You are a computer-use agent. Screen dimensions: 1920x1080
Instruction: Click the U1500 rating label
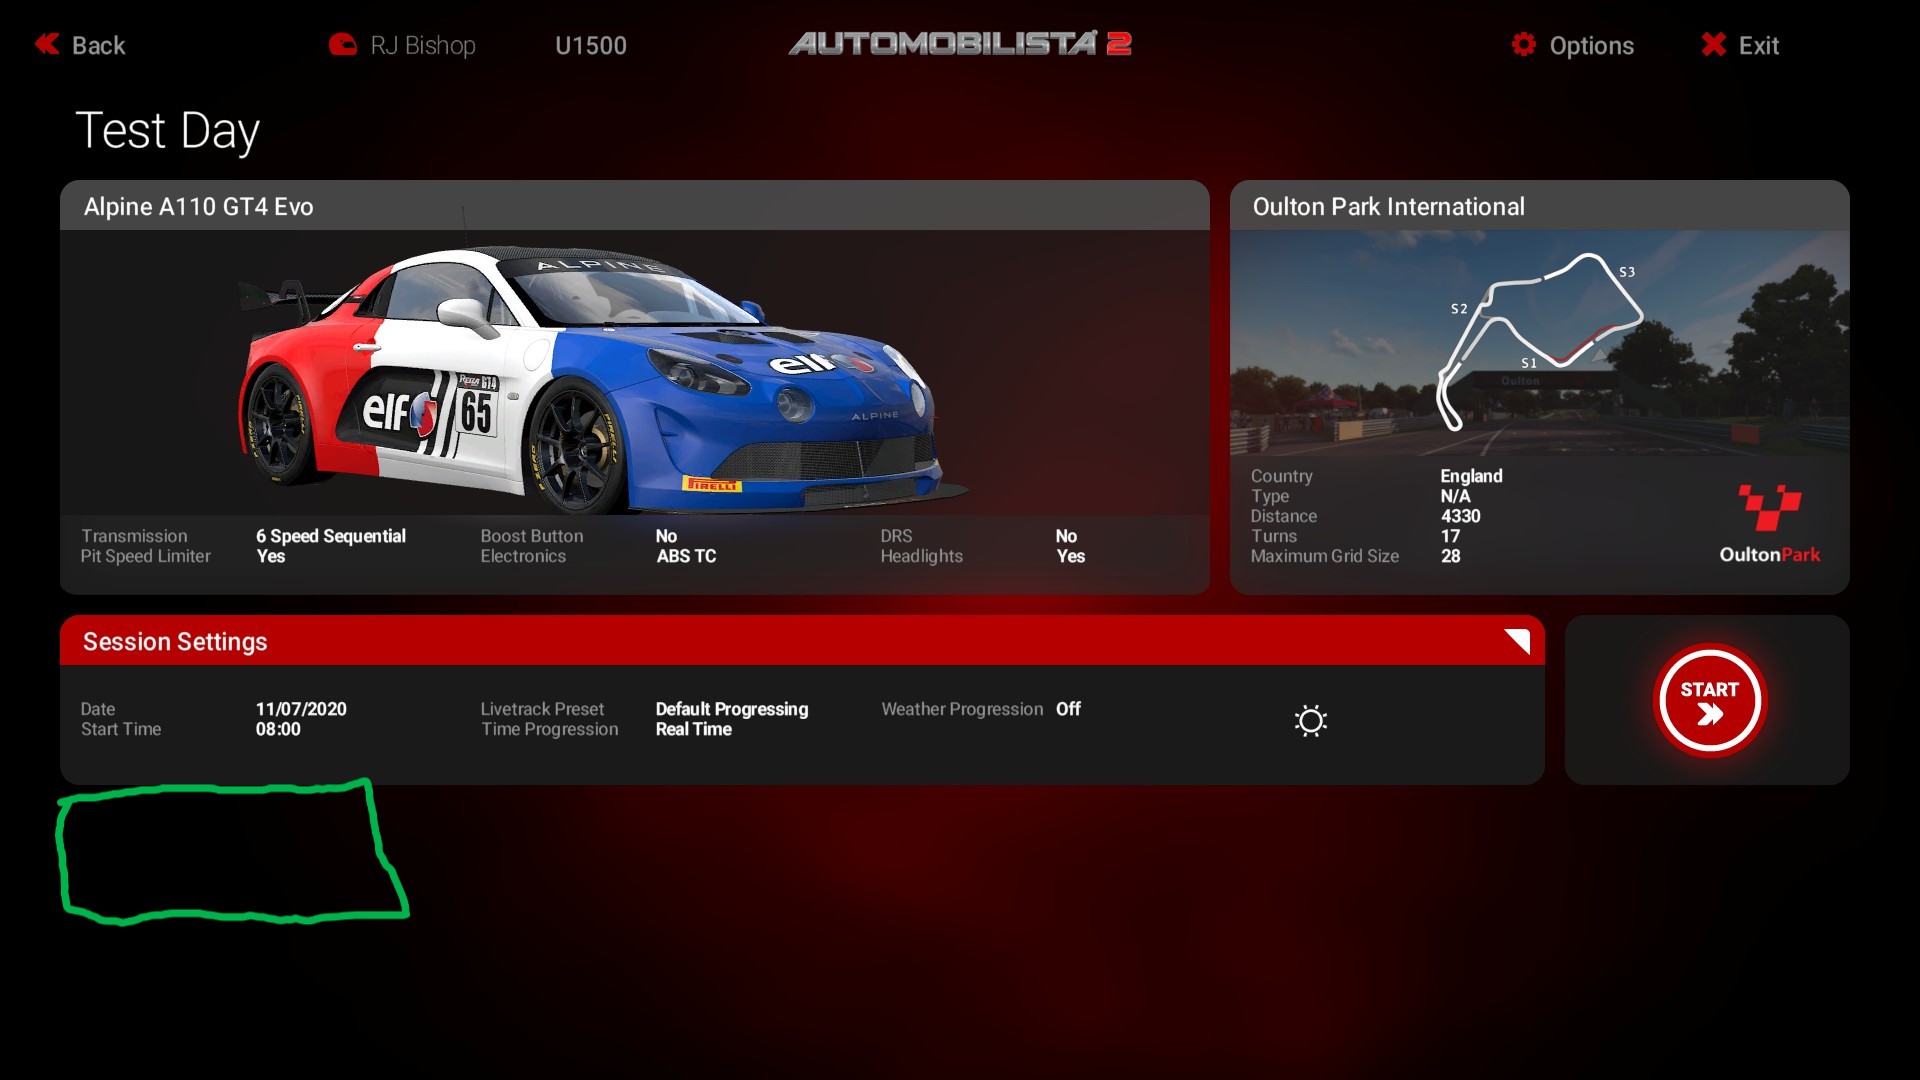point(591,45)
